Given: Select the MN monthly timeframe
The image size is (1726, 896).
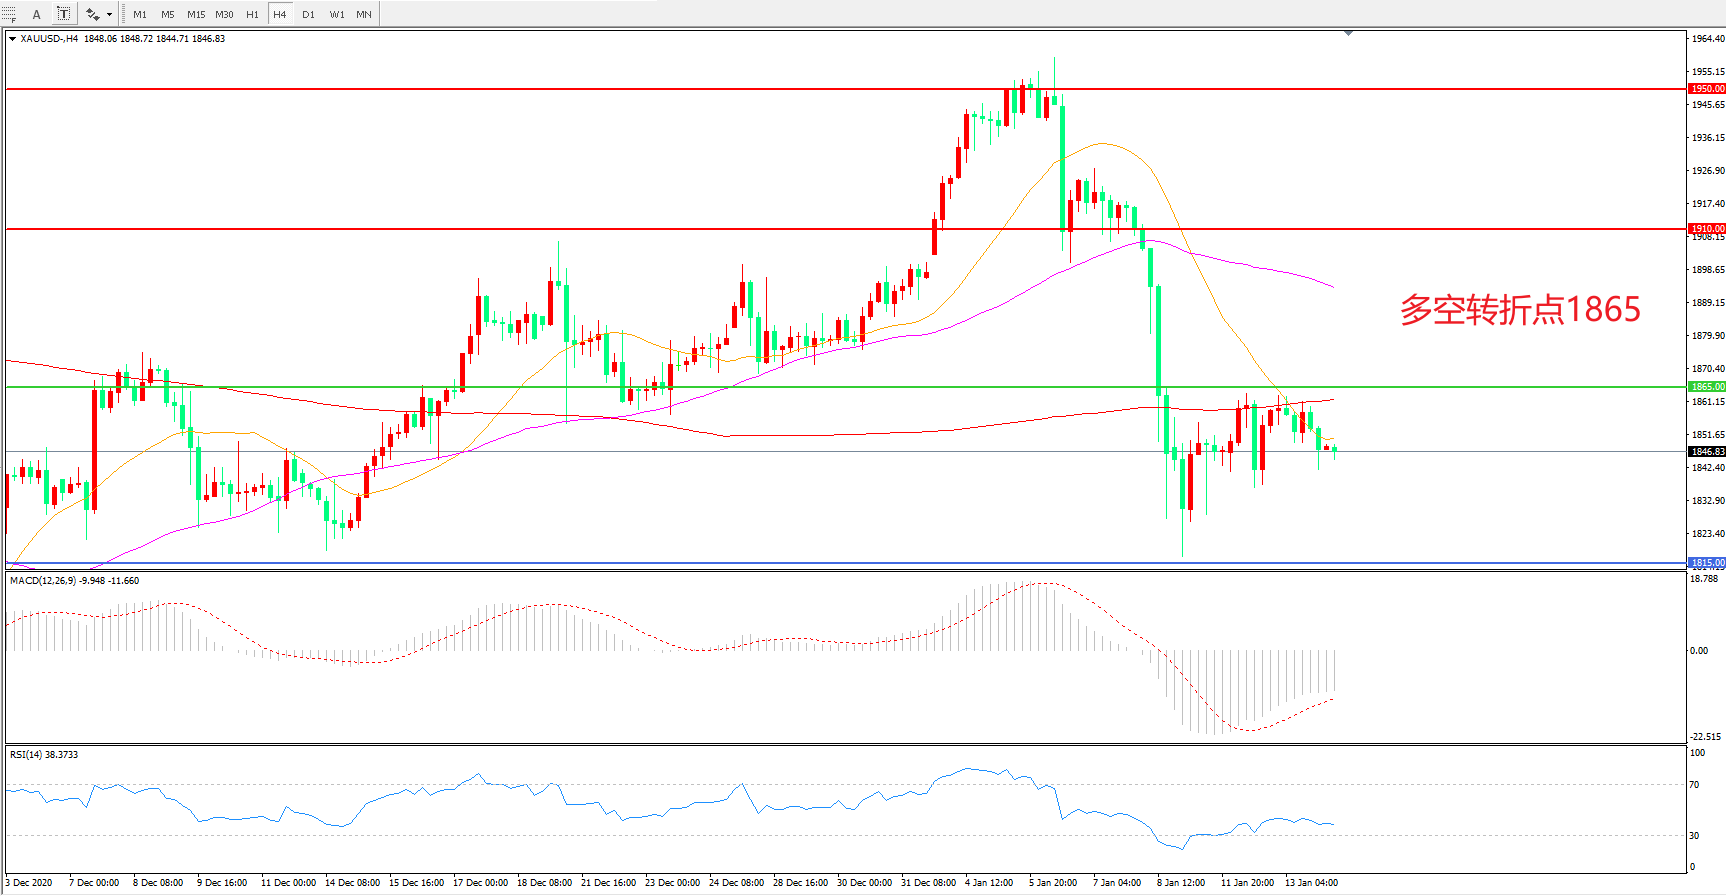Looking at the screenshot, I should (364, 14).
